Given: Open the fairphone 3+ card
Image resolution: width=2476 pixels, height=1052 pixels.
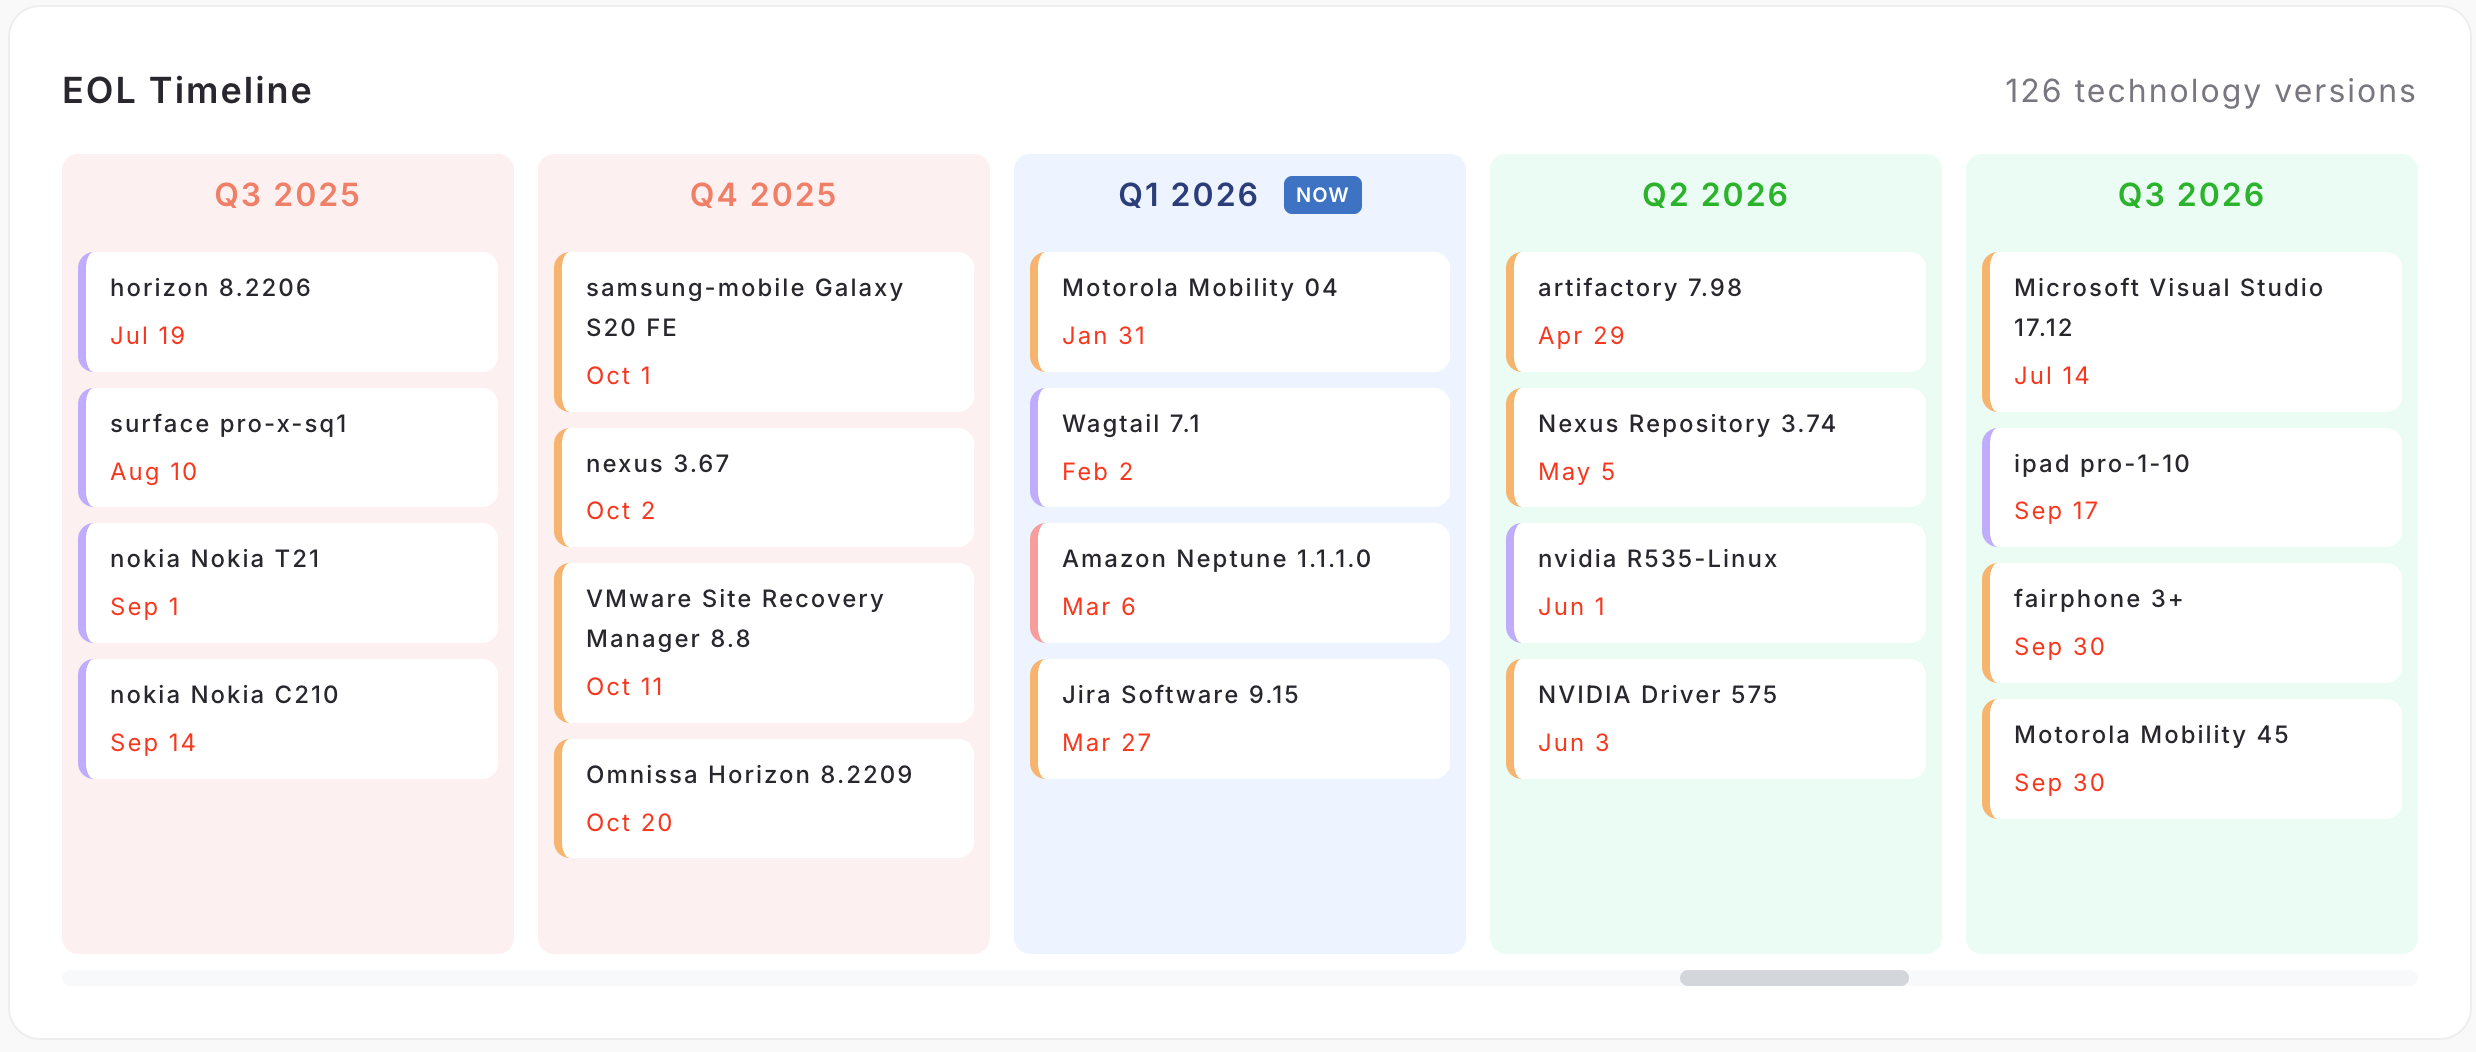Looking at the screenshot, I should (2192, 623).
